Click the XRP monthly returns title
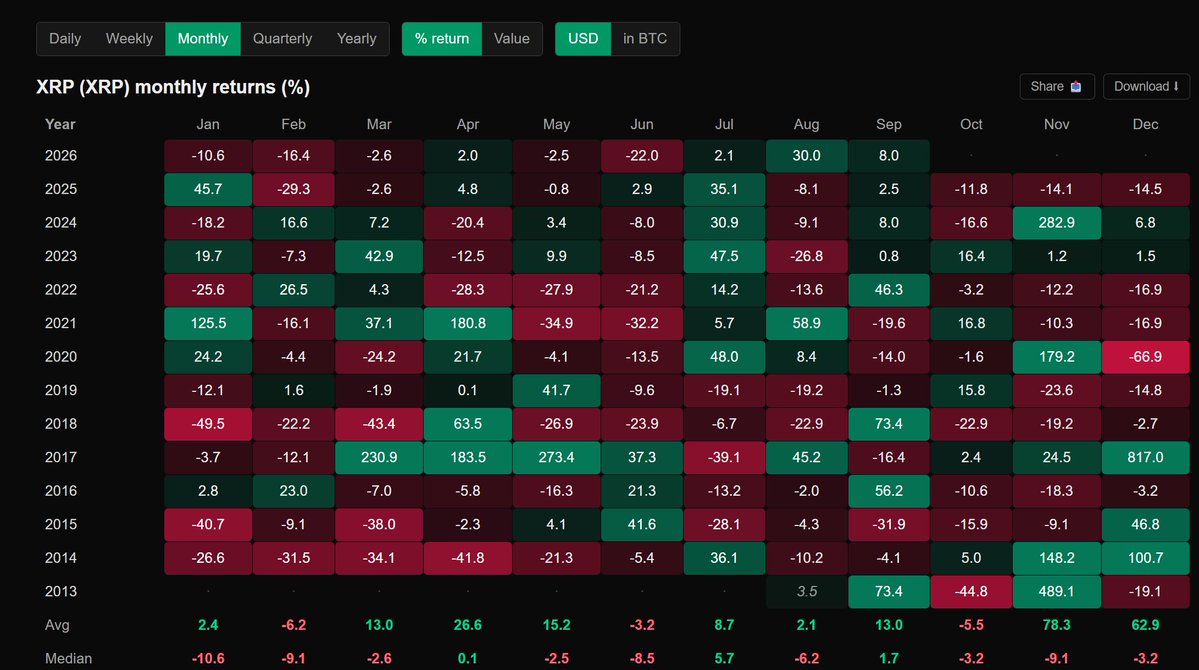 (173, 87)
